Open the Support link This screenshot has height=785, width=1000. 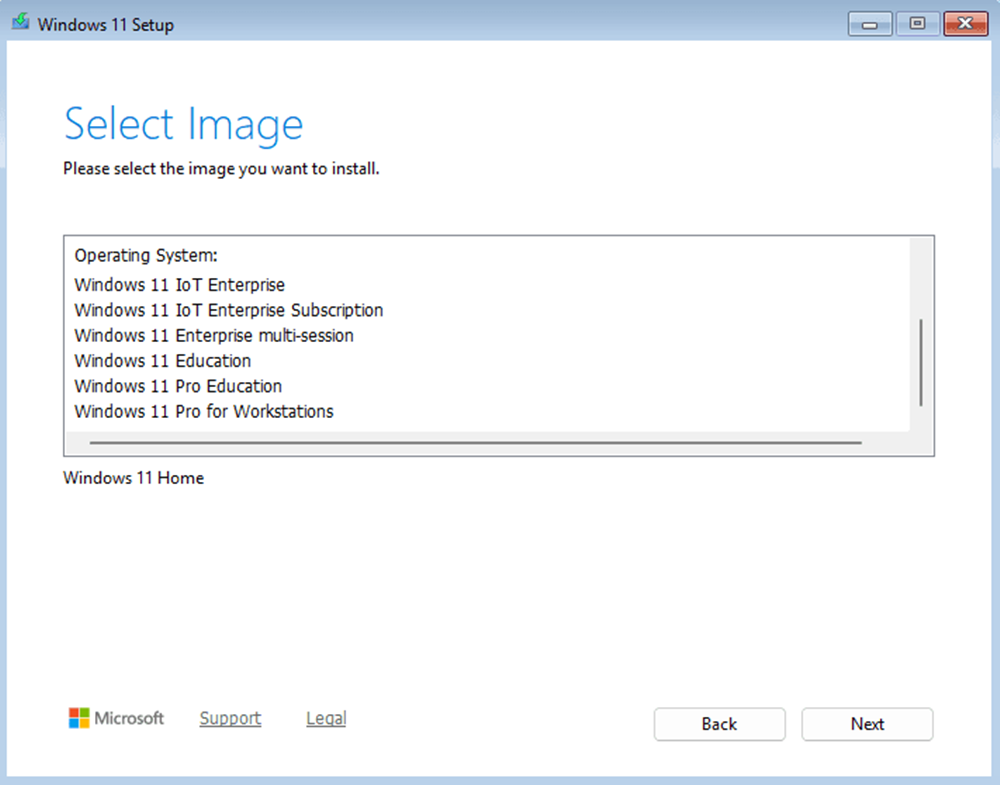[230, 718]
